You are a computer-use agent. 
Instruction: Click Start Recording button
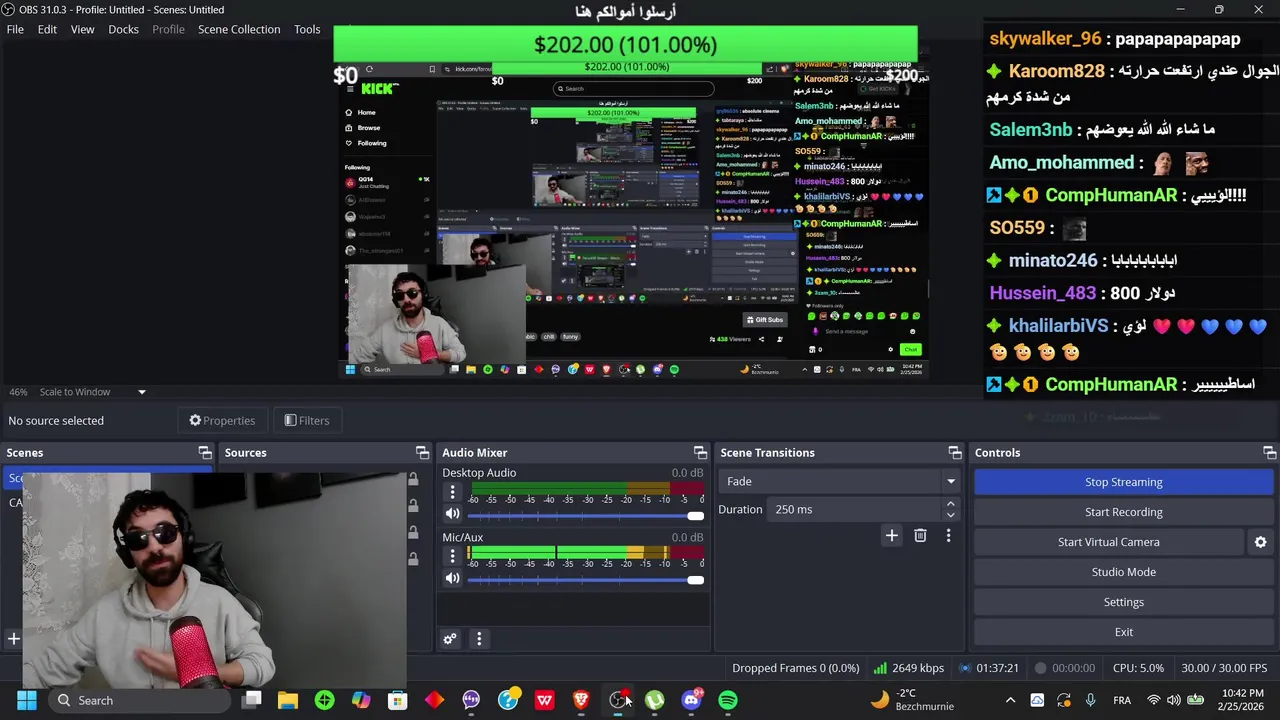click(x=1123, y=512)
